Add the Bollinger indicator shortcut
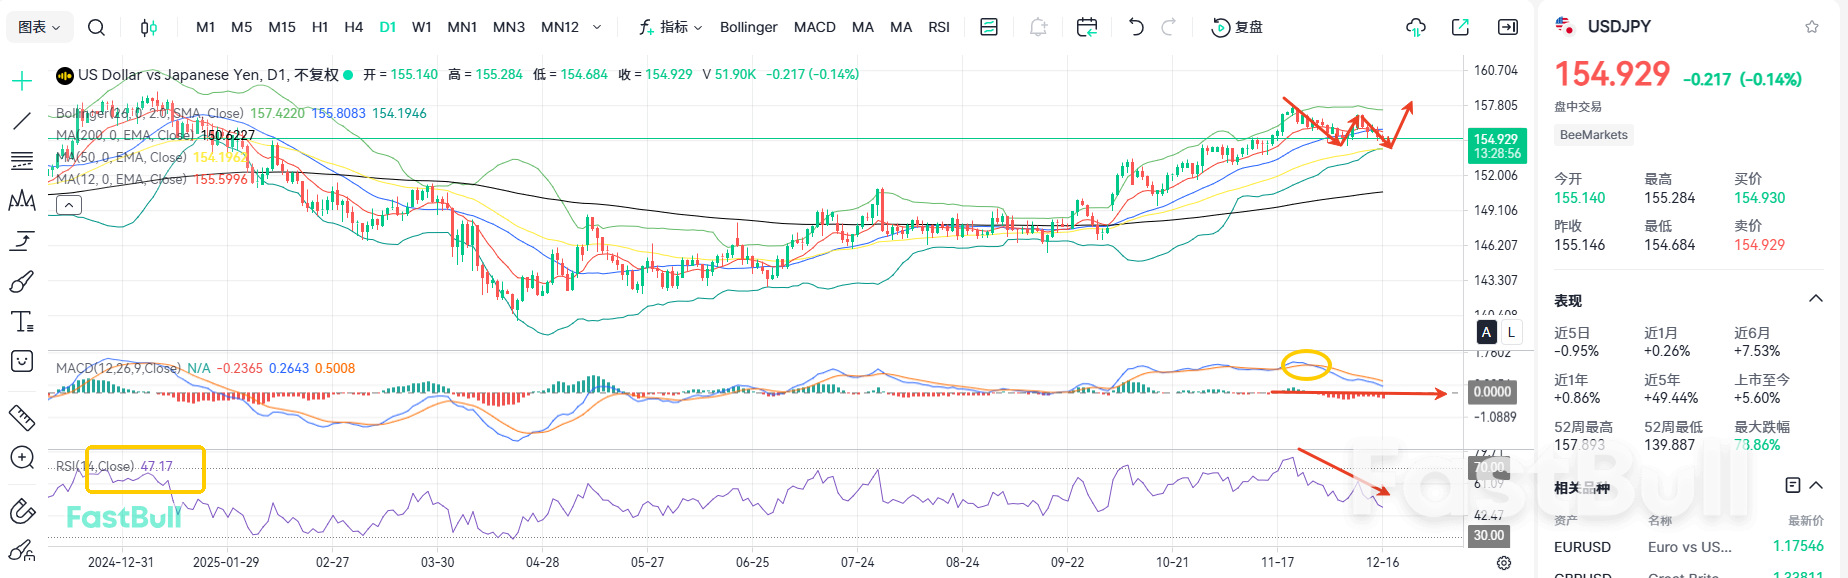 coord(748,27)
